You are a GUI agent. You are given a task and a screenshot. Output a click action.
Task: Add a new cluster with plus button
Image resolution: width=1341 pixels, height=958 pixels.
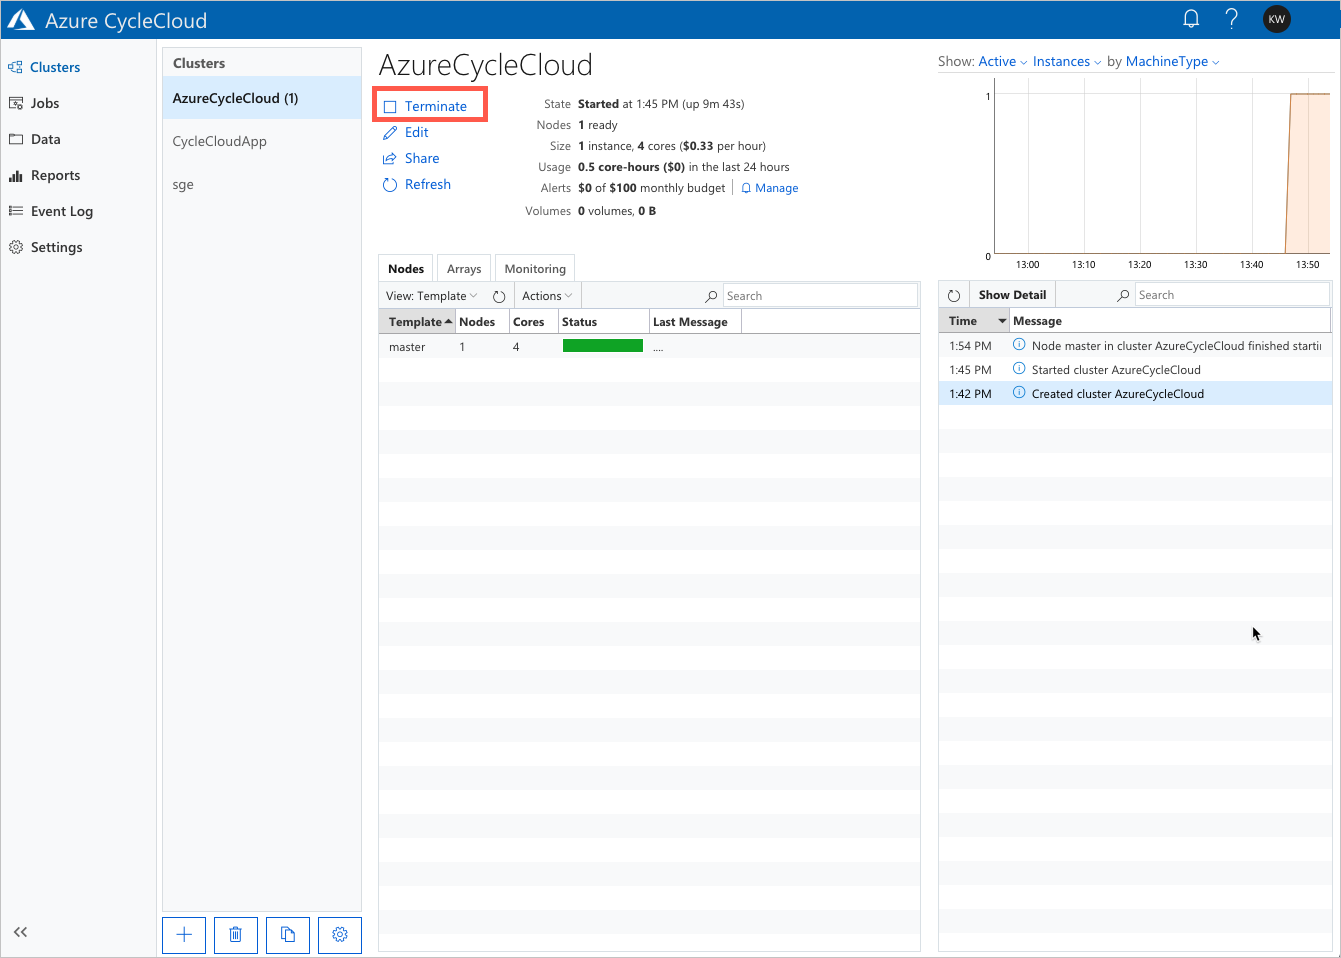(x=184, y=935)
